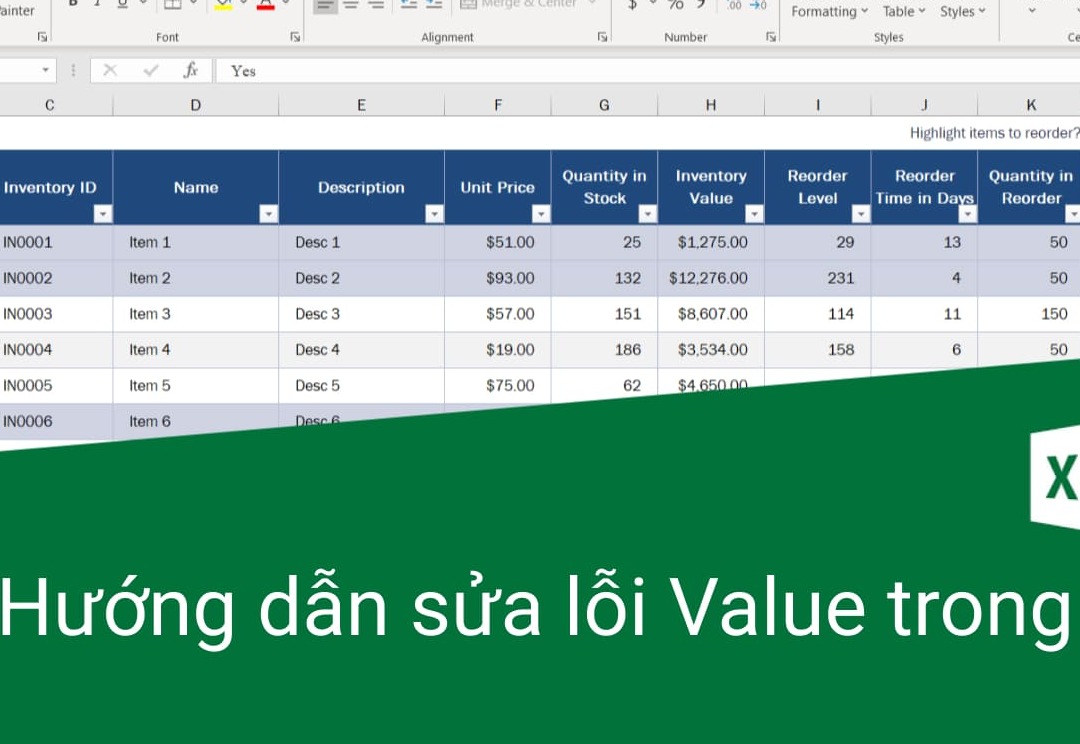
Task: Select the cell containing $12,276.00
Action: tap(710, 278)
